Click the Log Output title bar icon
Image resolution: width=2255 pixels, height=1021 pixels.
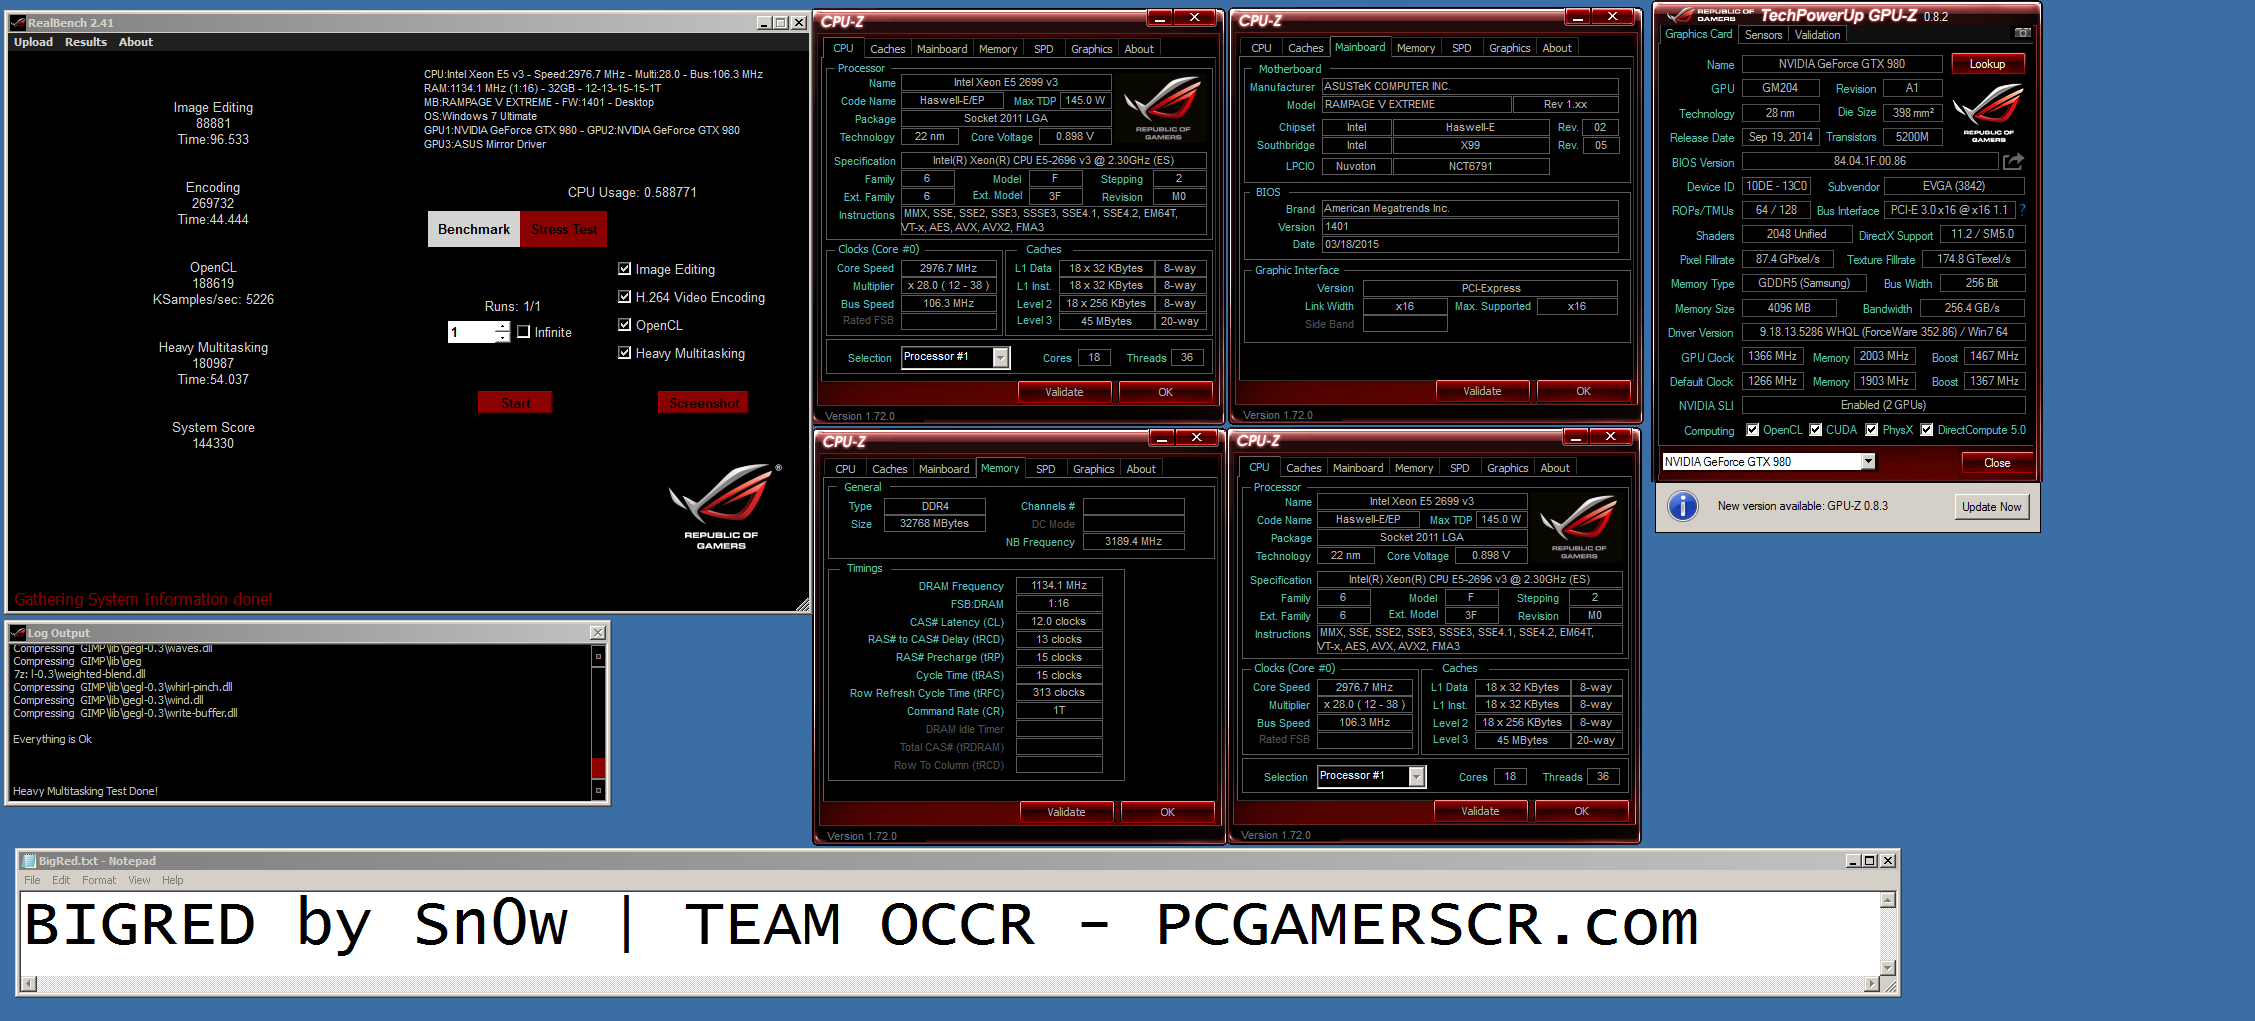point(18,633)
